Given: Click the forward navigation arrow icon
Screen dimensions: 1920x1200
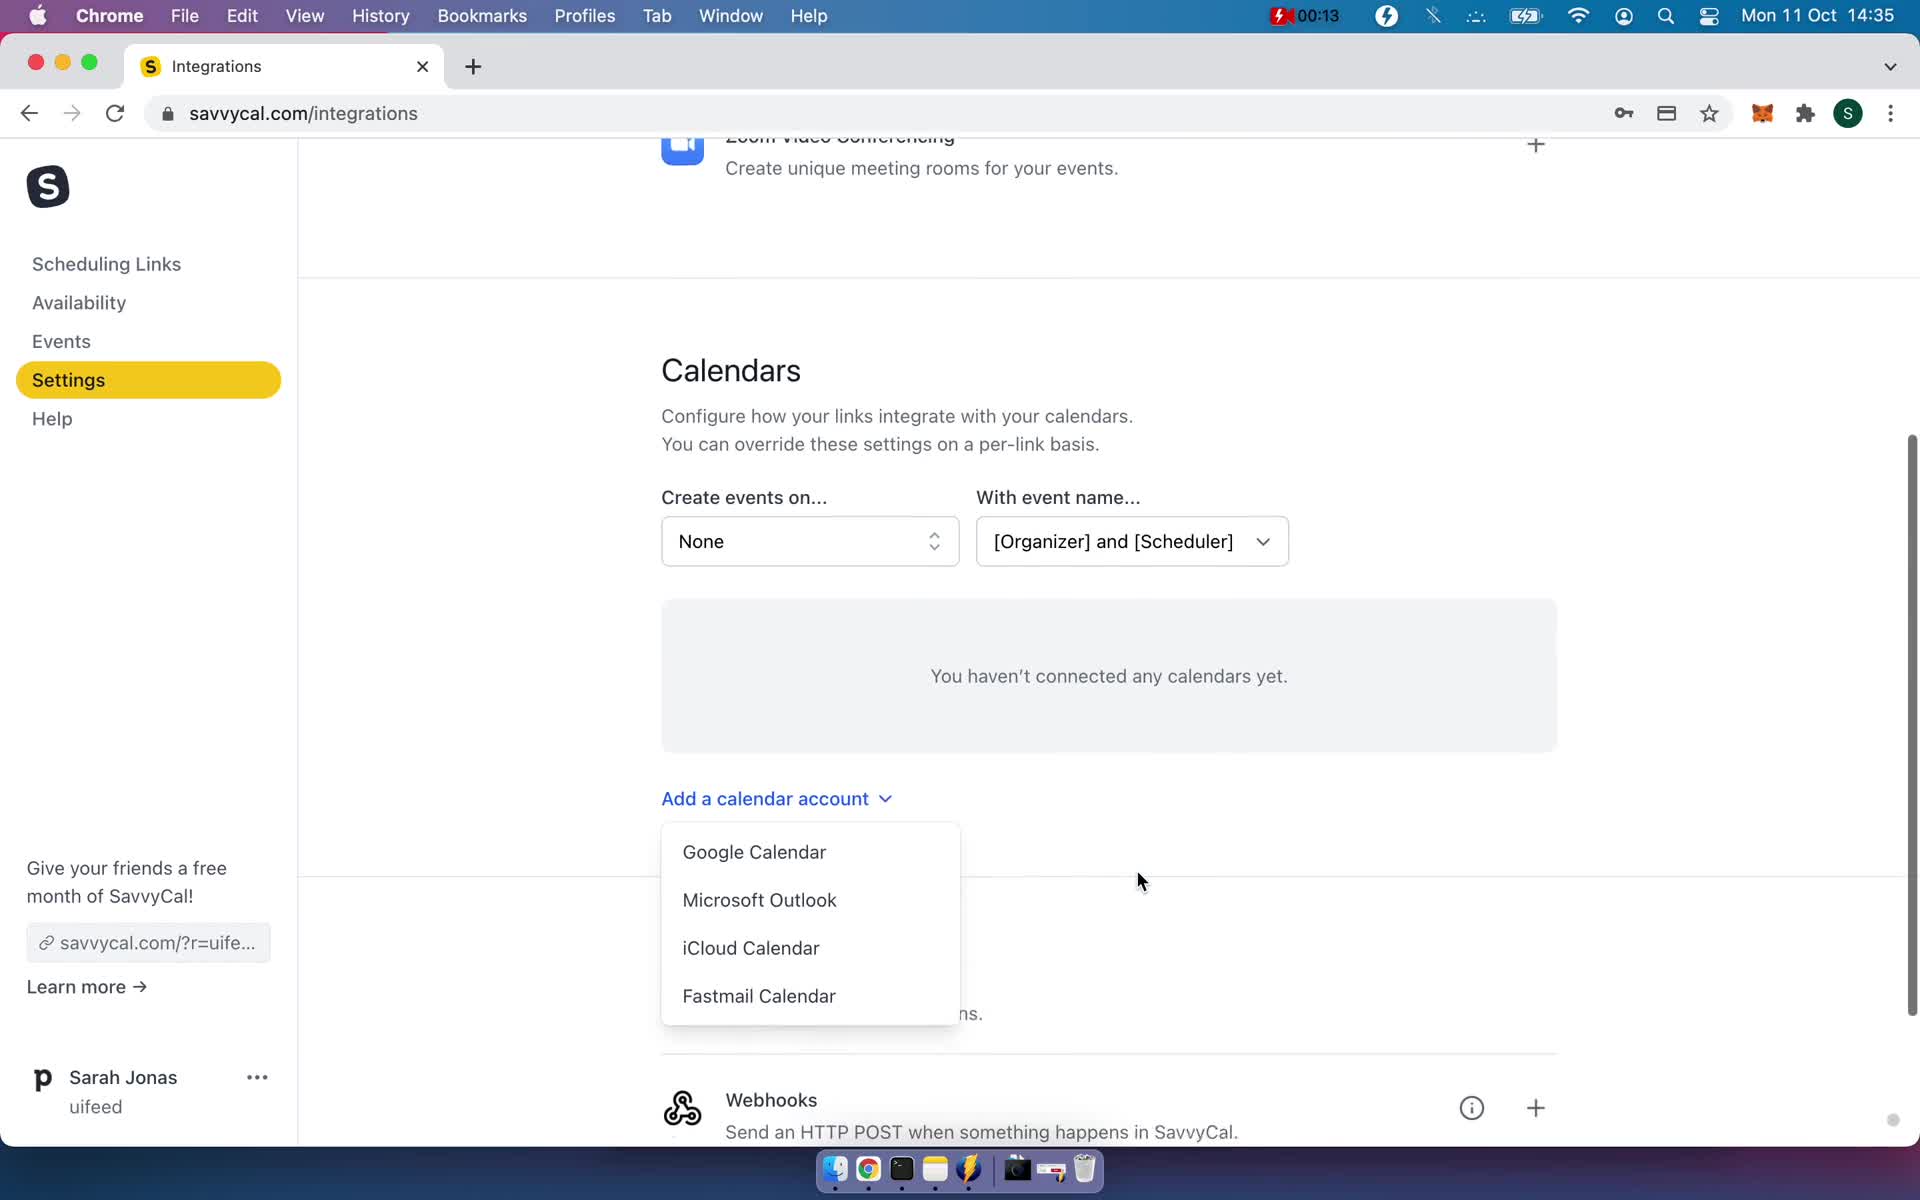Looking at the screenshot, I should pyautogui.click(x=72, y=113).
